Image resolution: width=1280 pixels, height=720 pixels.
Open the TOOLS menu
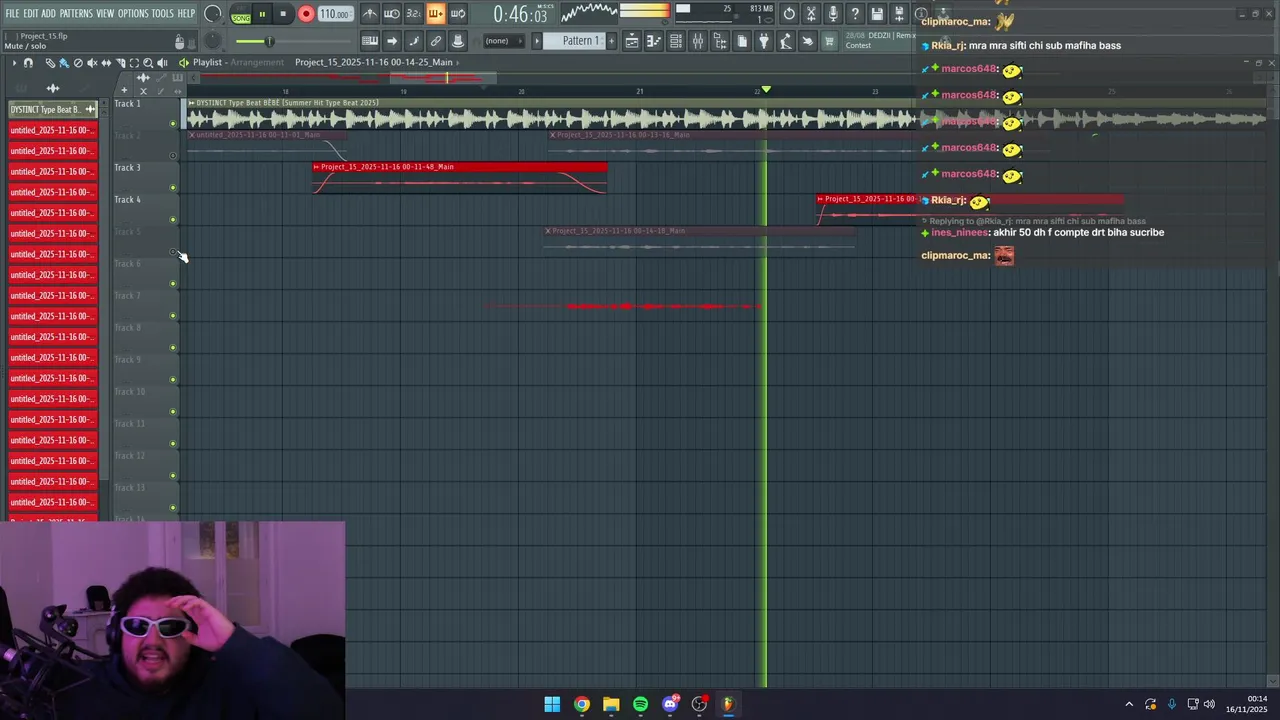click(x=163, y=13)
